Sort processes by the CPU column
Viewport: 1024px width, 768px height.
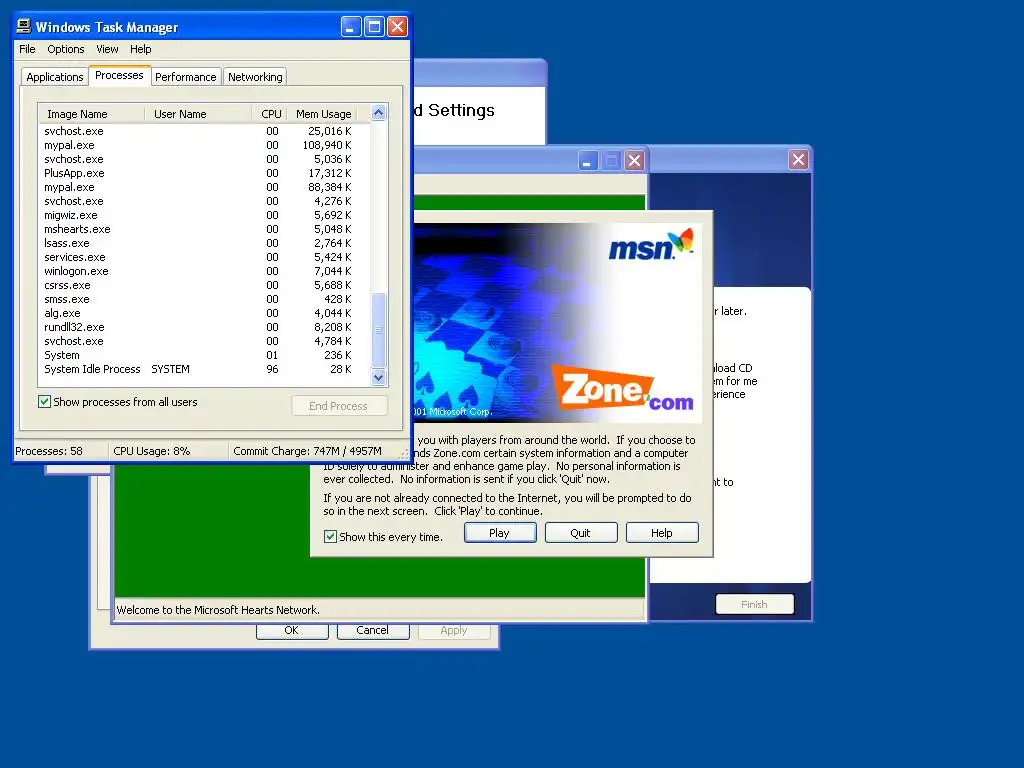pos(269,114)
